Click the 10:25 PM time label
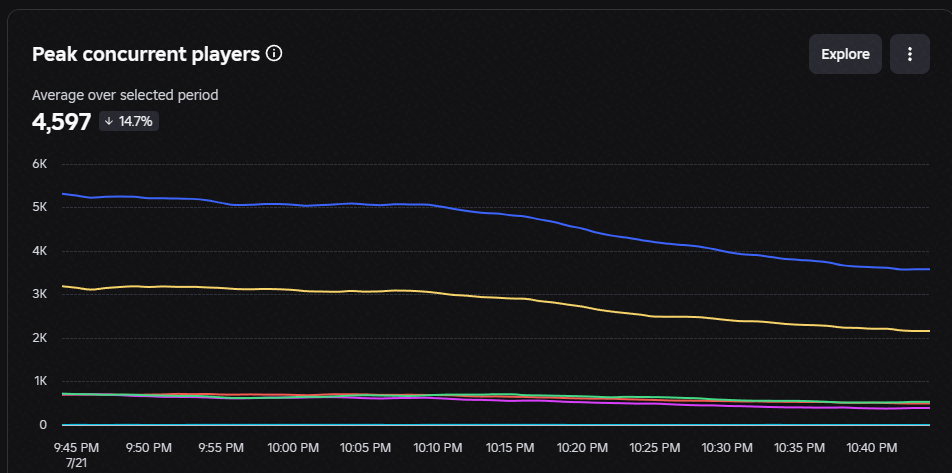This screenshot has height=473, width=952. coord(654,447)
